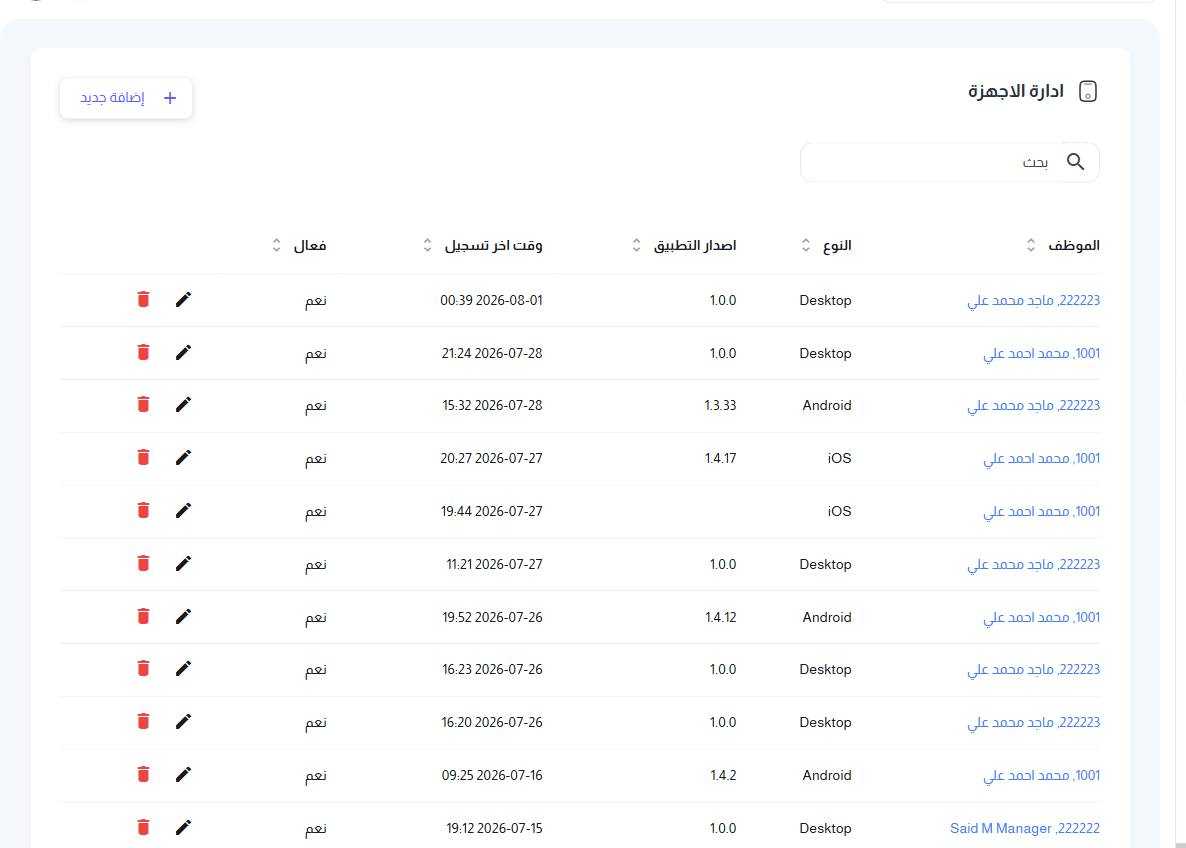Sort the table by النوع column
1186x848 pixels.
pyautogui.click(x=806, y=245)
